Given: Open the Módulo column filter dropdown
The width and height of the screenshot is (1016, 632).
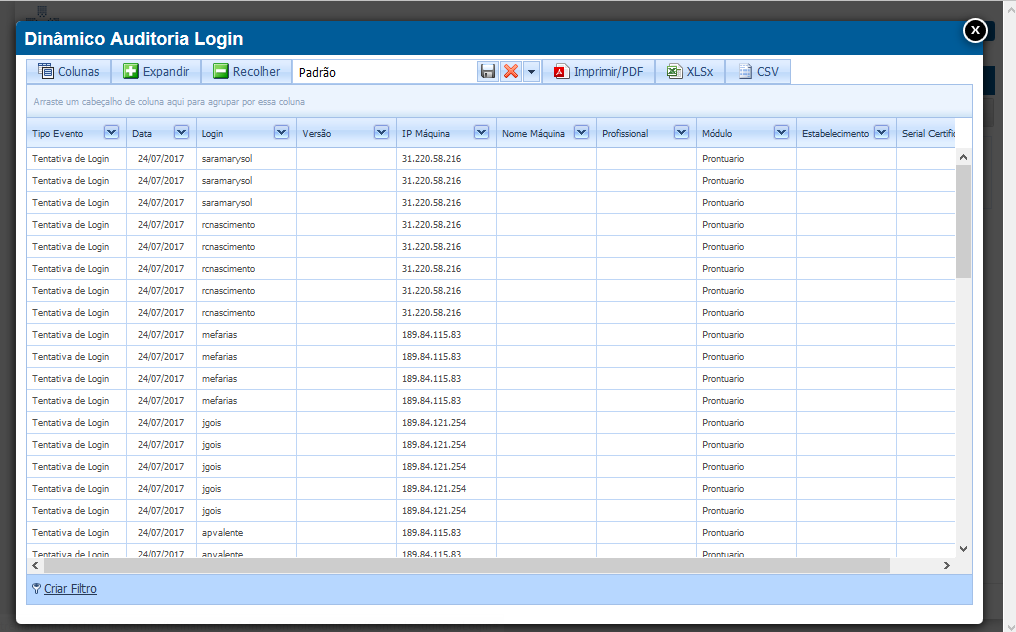Looking at the screenshot, I should [x=781, y=132].
